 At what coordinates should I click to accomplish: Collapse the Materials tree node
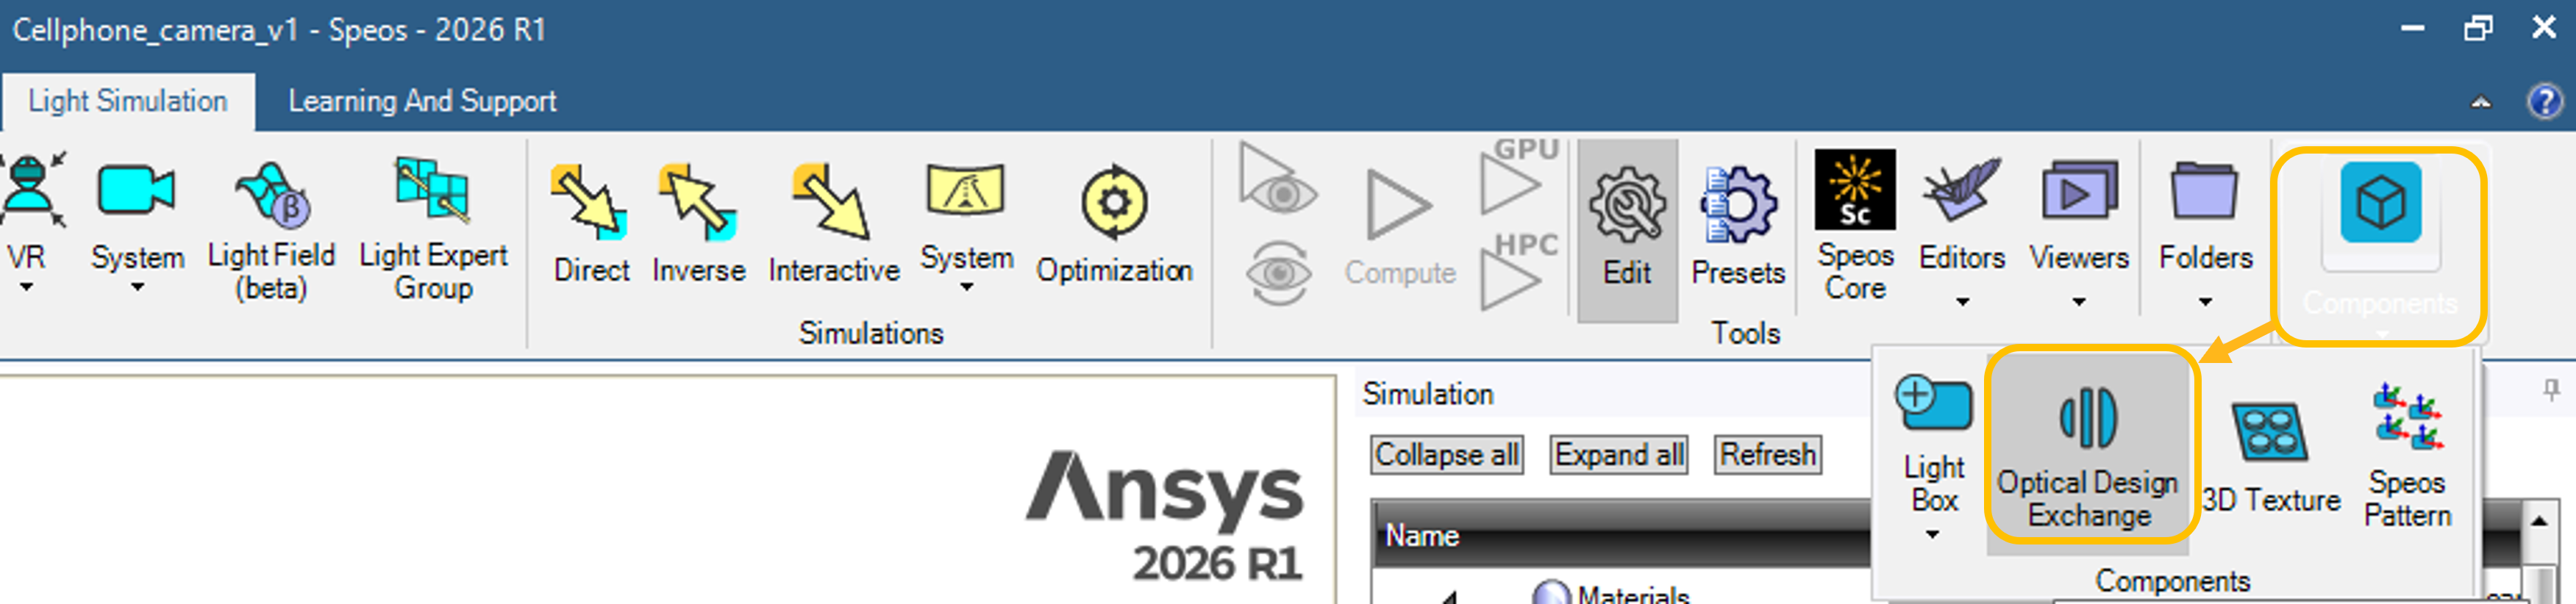[1450, 597]
